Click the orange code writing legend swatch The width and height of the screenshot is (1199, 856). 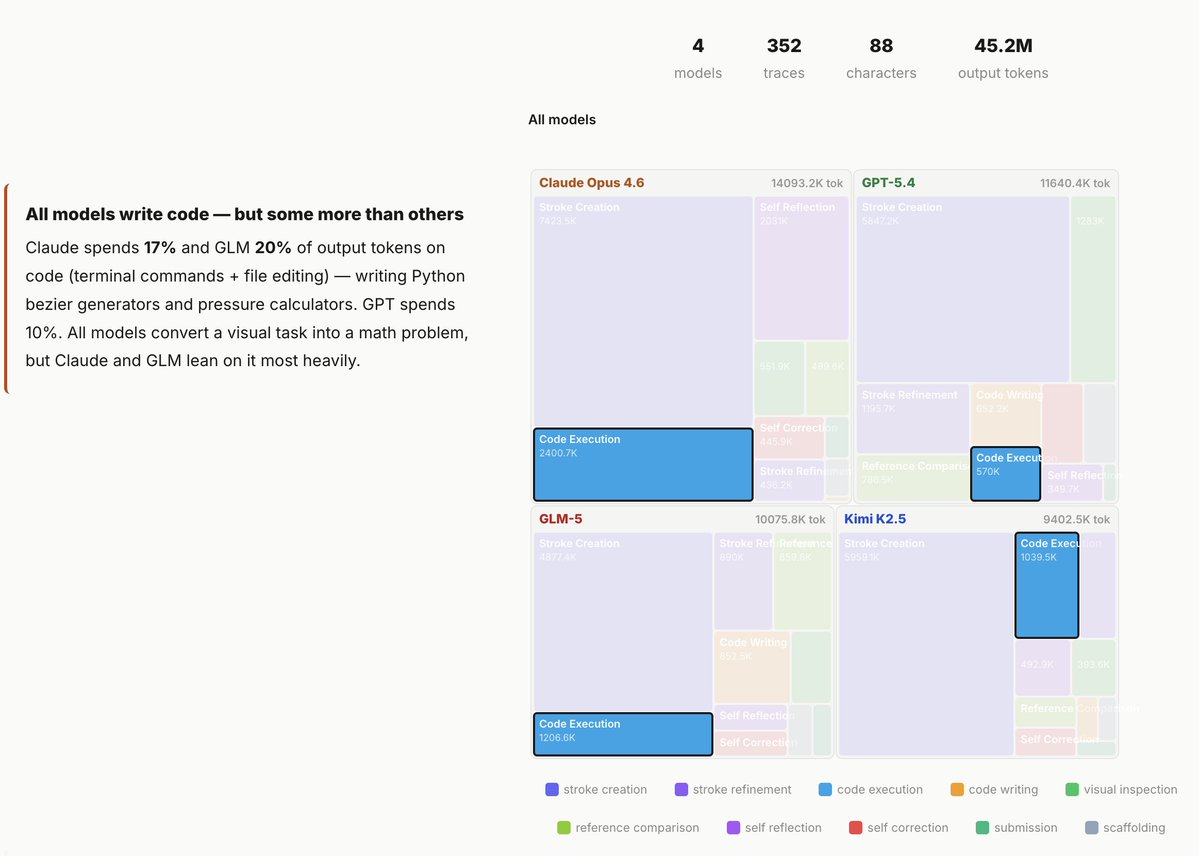(957, 790)
